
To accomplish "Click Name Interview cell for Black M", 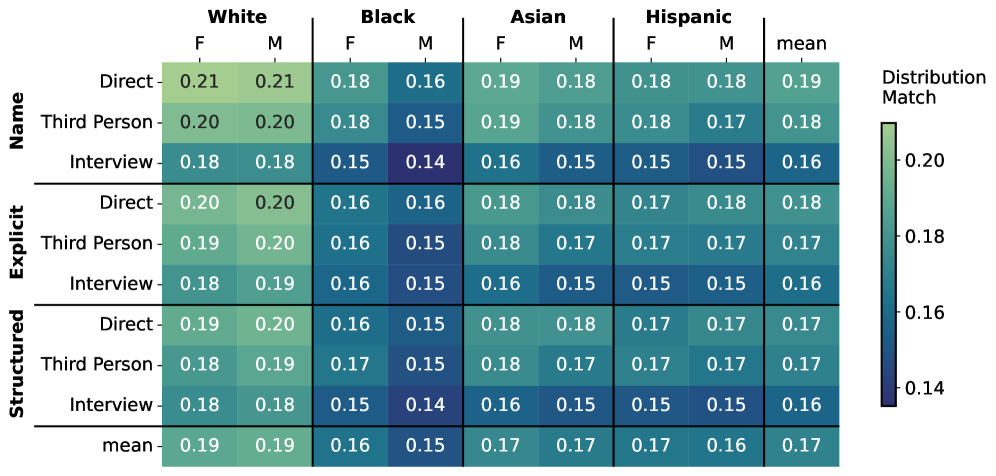I will (x=425, y=162).
